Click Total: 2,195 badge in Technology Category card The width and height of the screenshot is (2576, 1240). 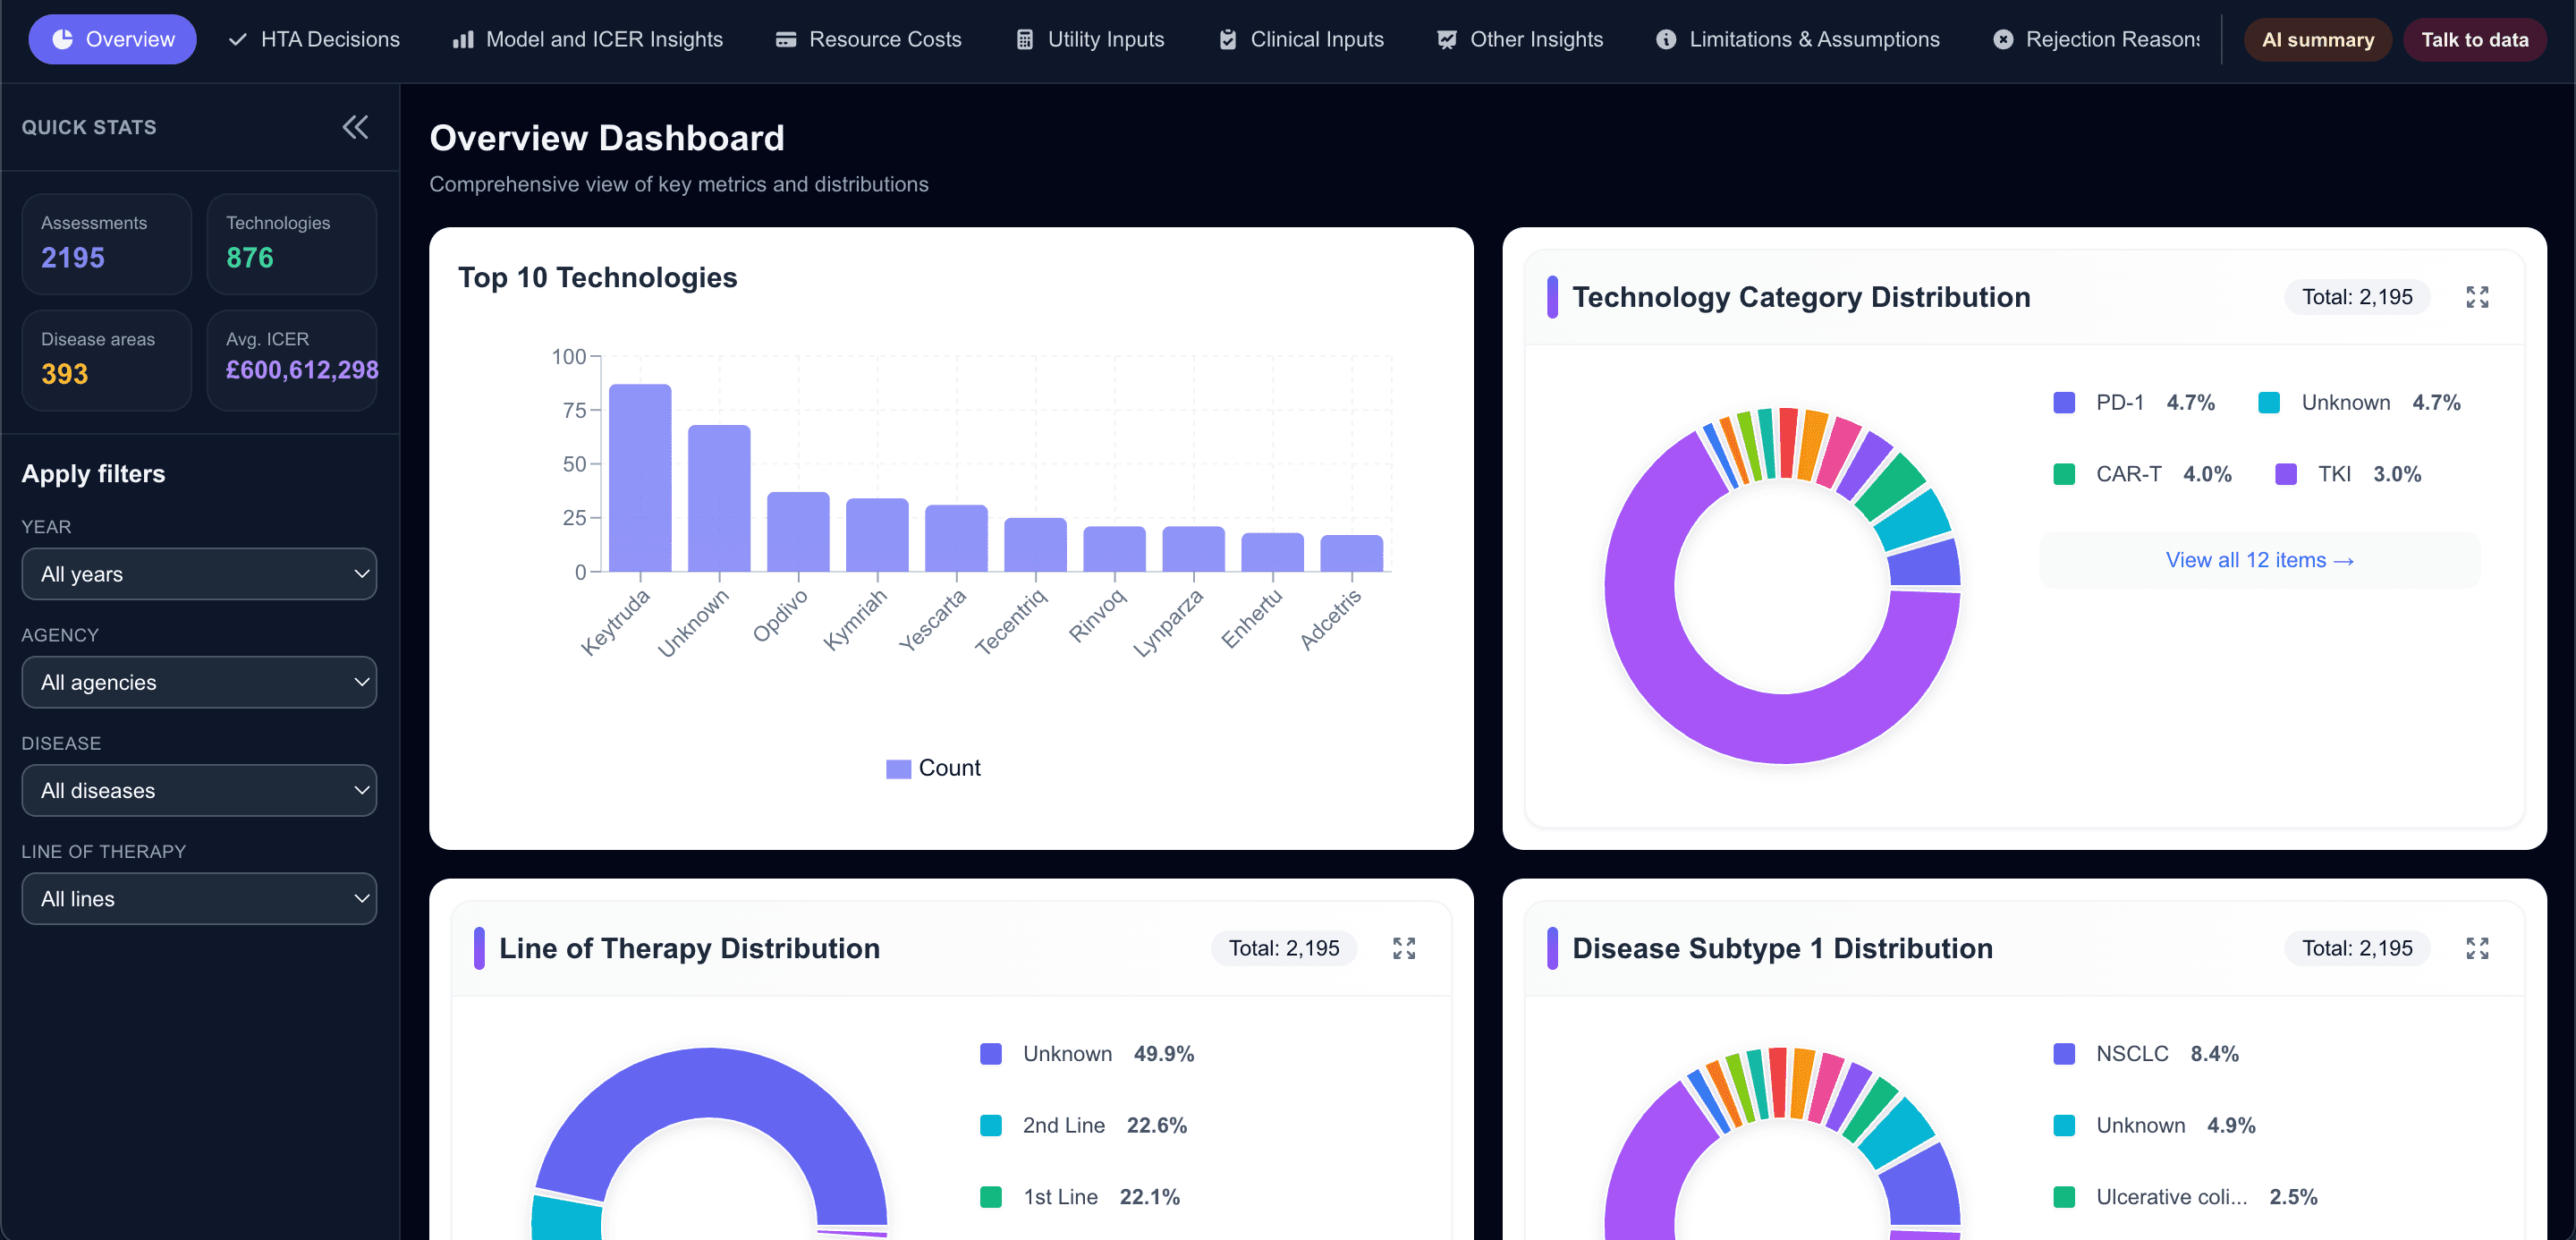(2357, 297)
